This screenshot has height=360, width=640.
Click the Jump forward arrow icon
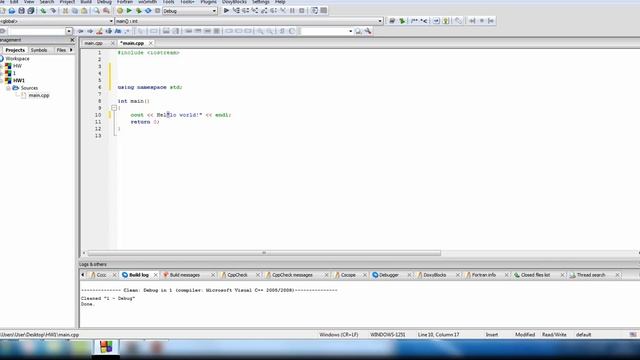(90, 31)
